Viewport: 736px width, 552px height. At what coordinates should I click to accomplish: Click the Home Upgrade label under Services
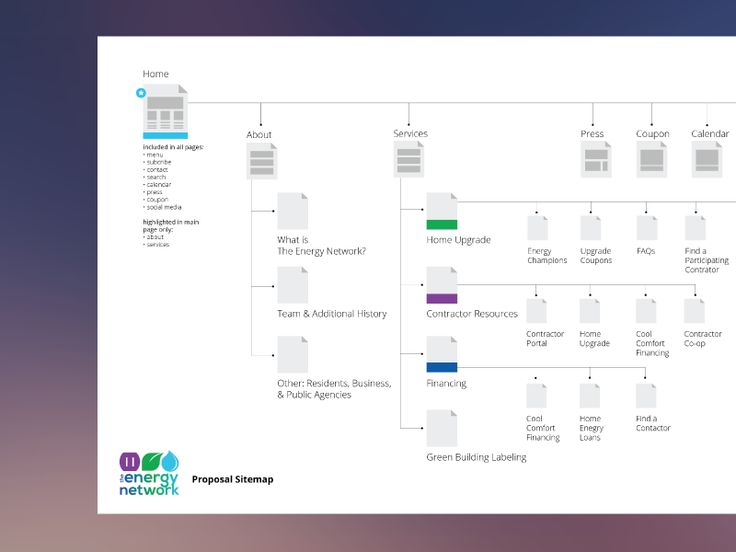(x=458, y=240)
